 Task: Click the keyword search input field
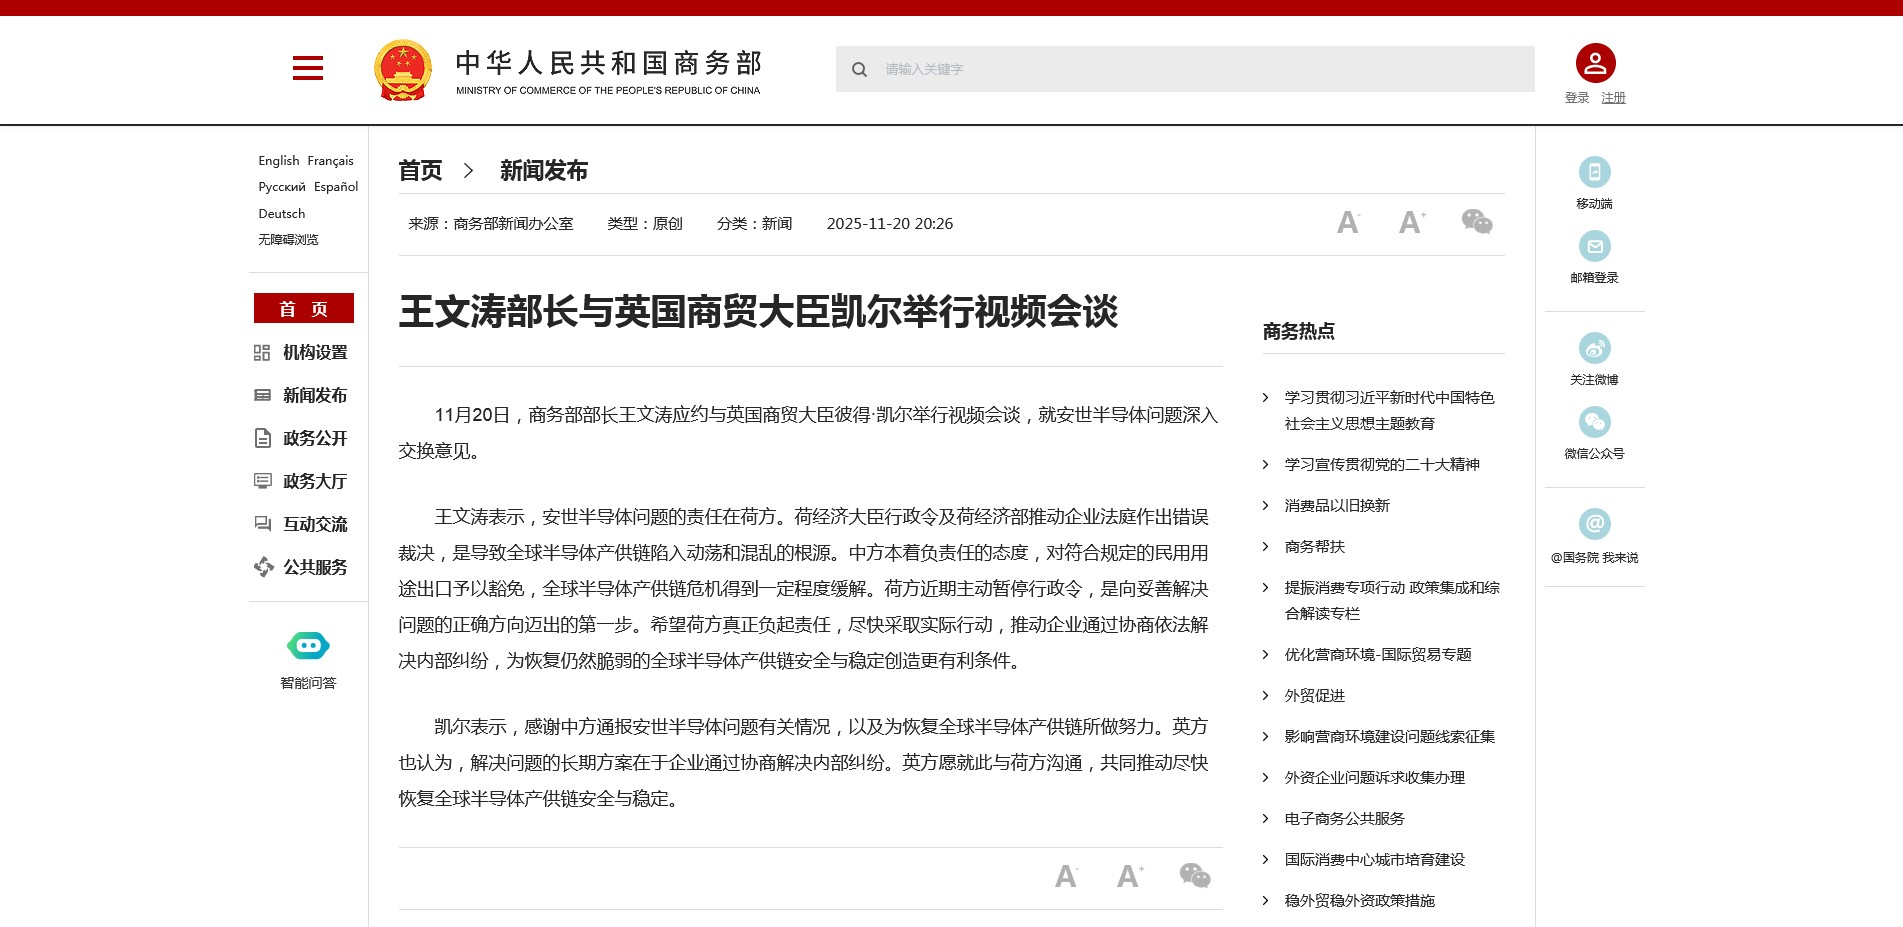pos(1200,69)
